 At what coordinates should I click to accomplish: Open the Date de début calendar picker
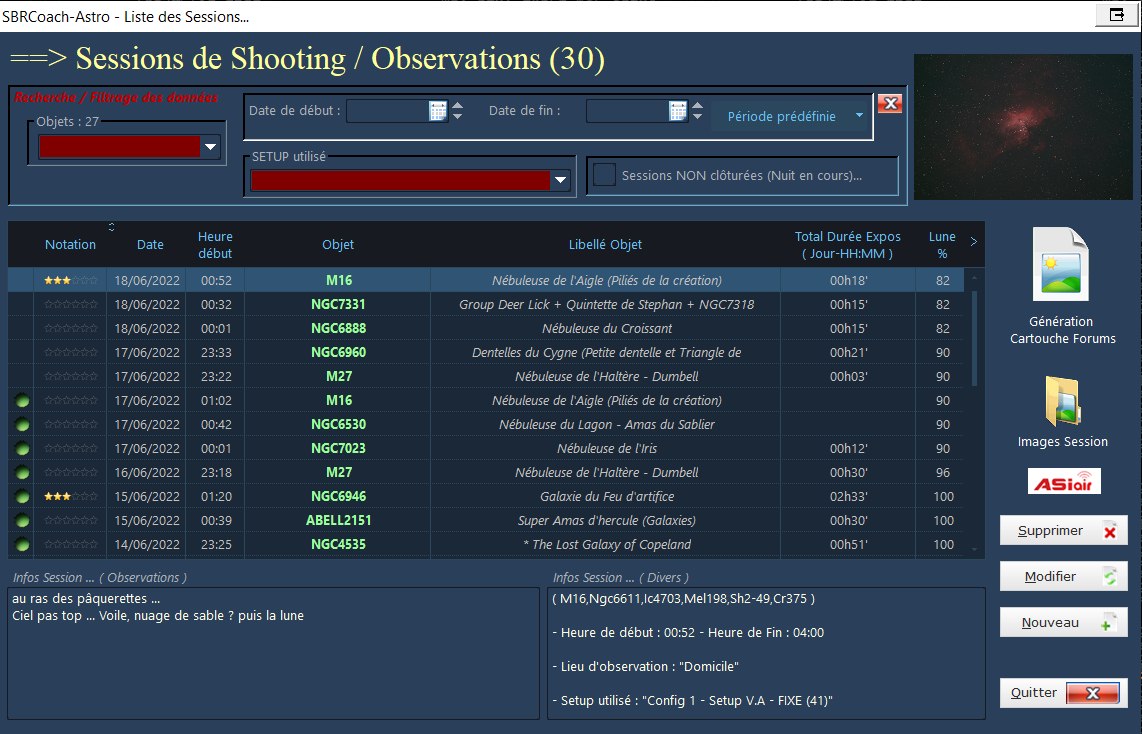pos(438,111)
